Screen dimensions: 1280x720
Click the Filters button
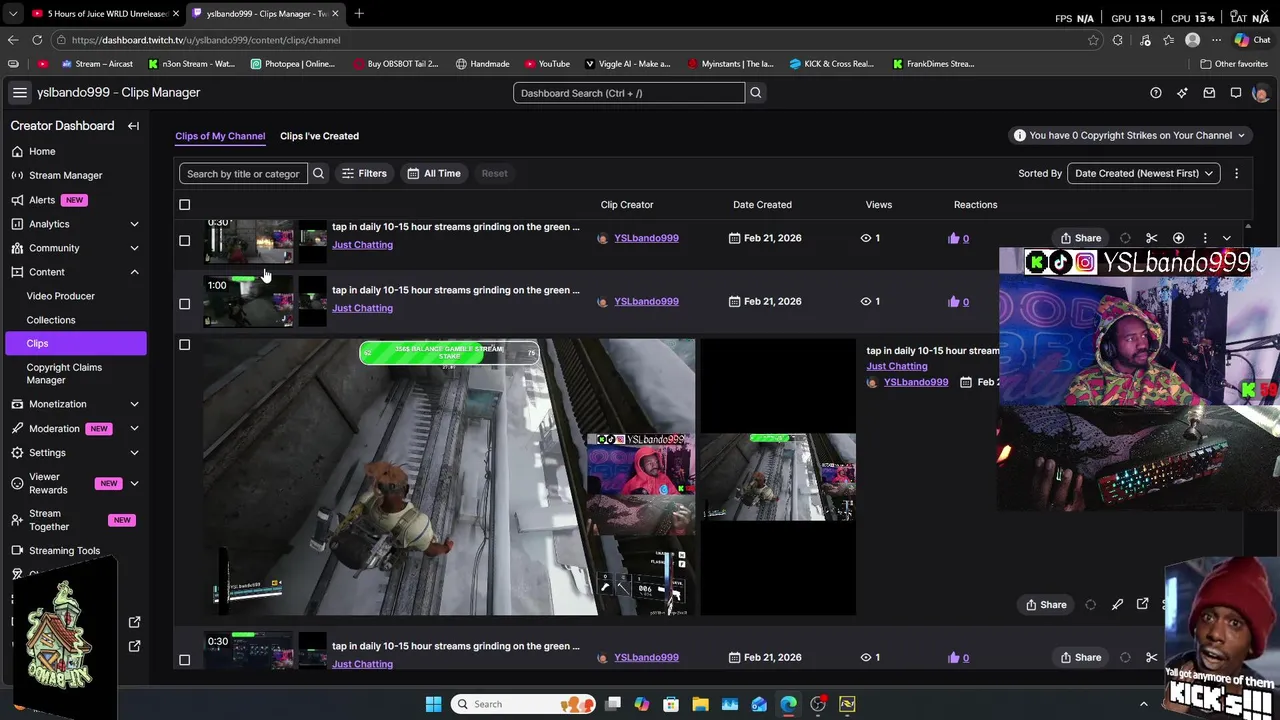(x=364, y=174)
